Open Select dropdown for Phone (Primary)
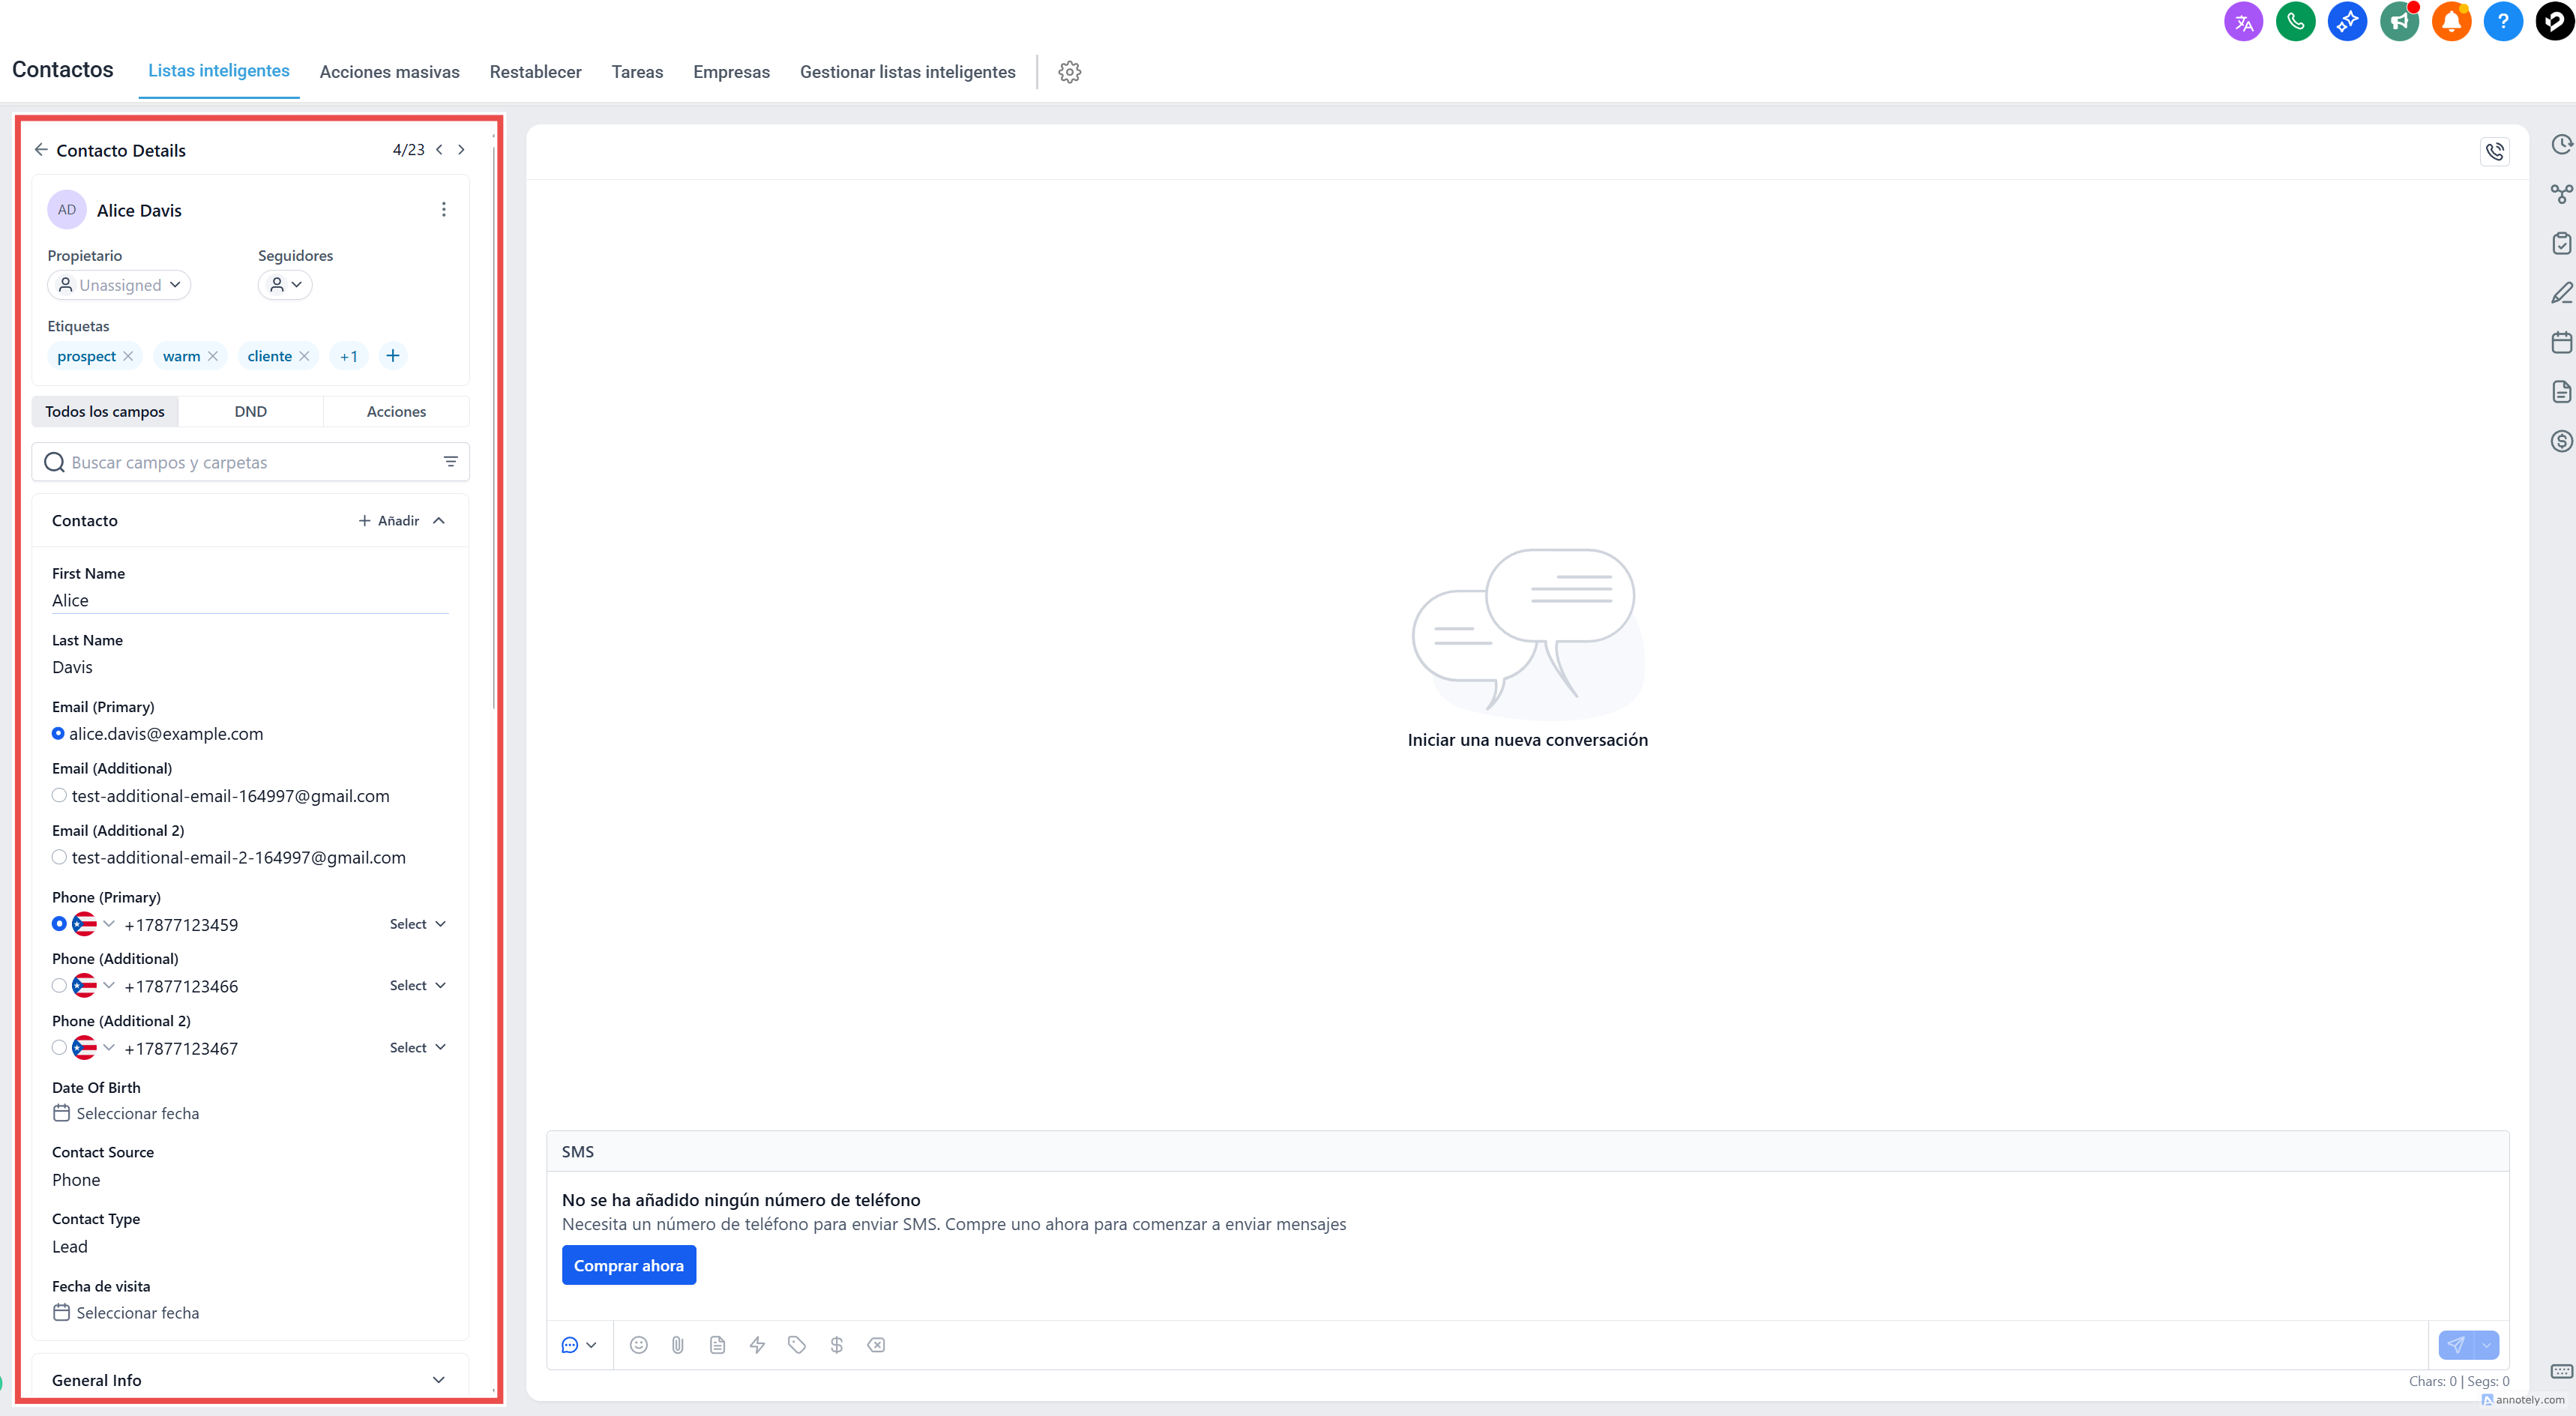The image size is (2576, 1416). (x=417, y=924)
